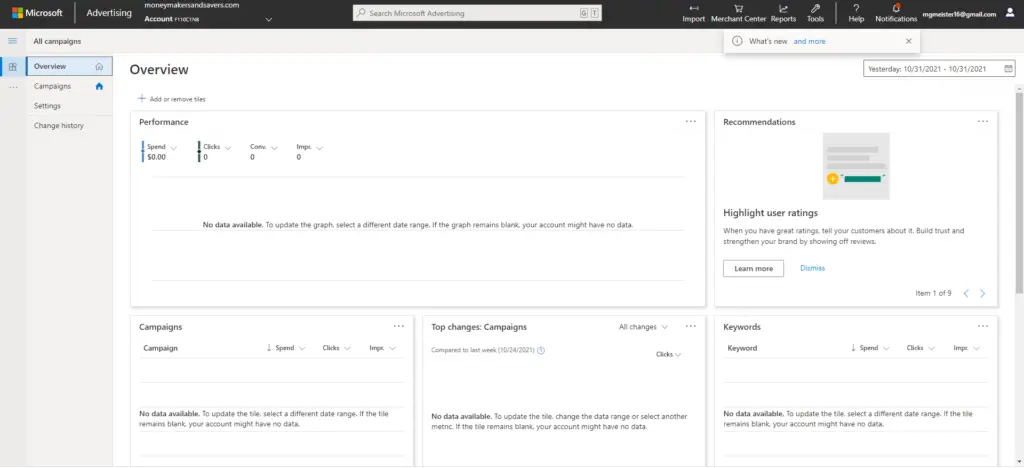This screenshot has width=1024, height=468.
Task: Open the 'and more' link
Action: coord(809,41)
